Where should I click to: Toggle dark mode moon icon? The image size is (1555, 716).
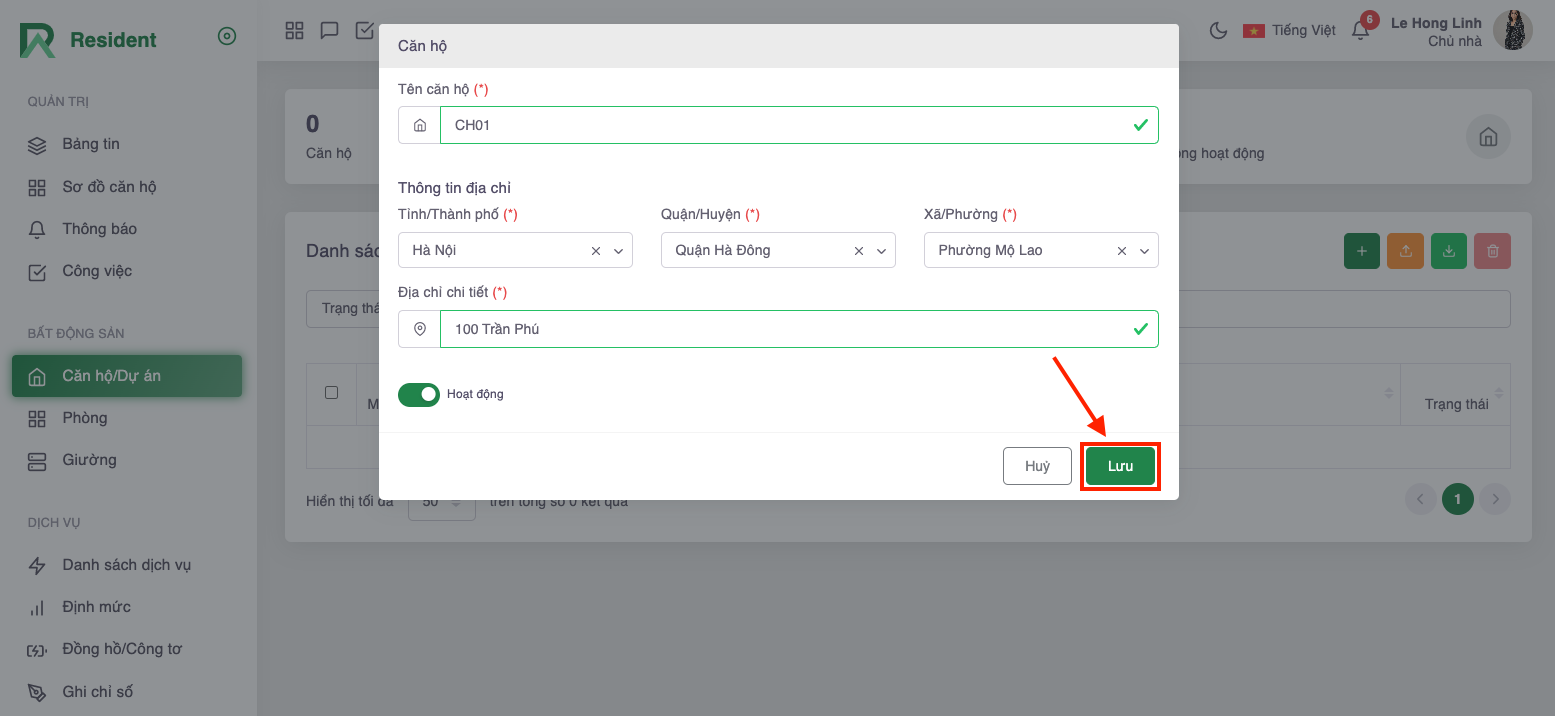coord(1218,30)
